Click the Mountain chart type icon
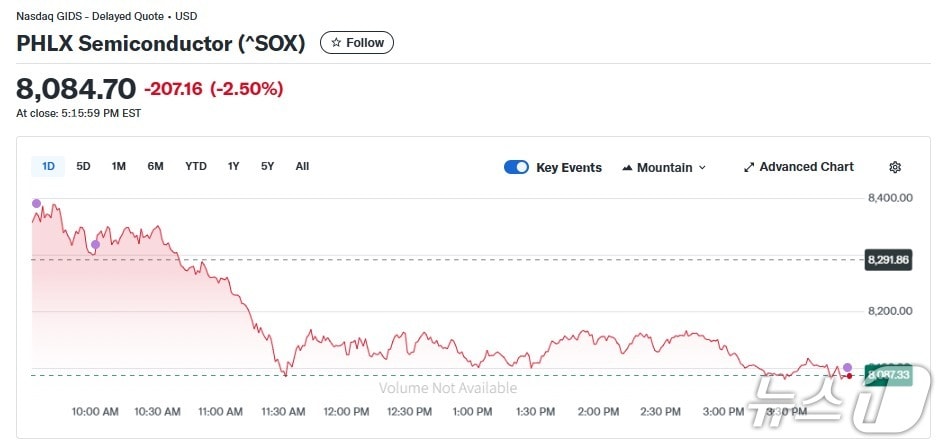The image size is (945, 447). coord(627,167)
